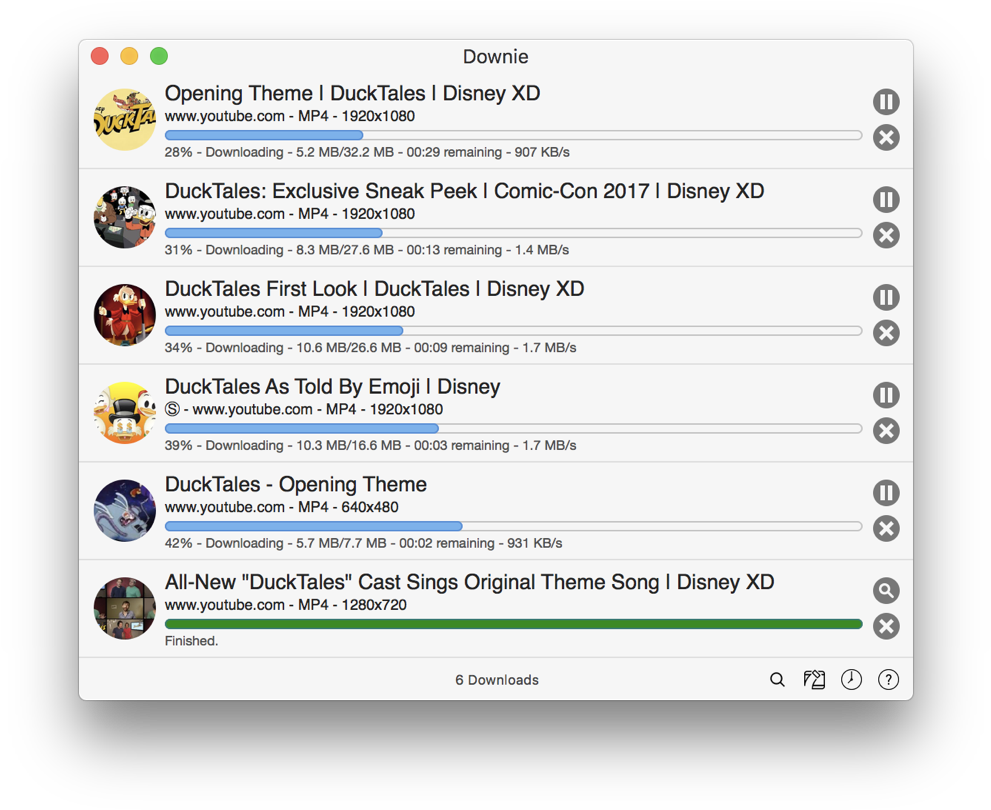The width and height of the screenshot is (991, 810).
Task: Cancel the DuckTales - Opening Theme 640x480 download
Action: pos(885,529)
